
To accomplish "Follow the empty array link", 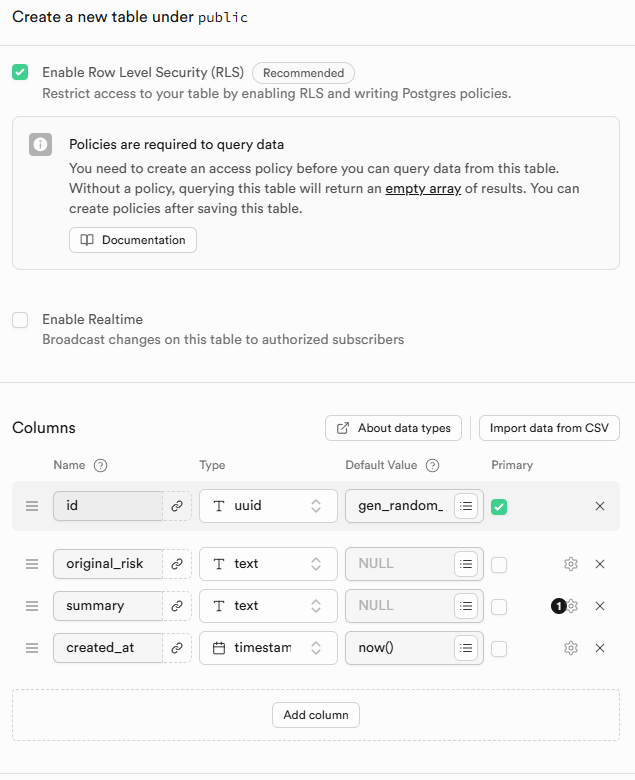I will [x=423, y=189].
